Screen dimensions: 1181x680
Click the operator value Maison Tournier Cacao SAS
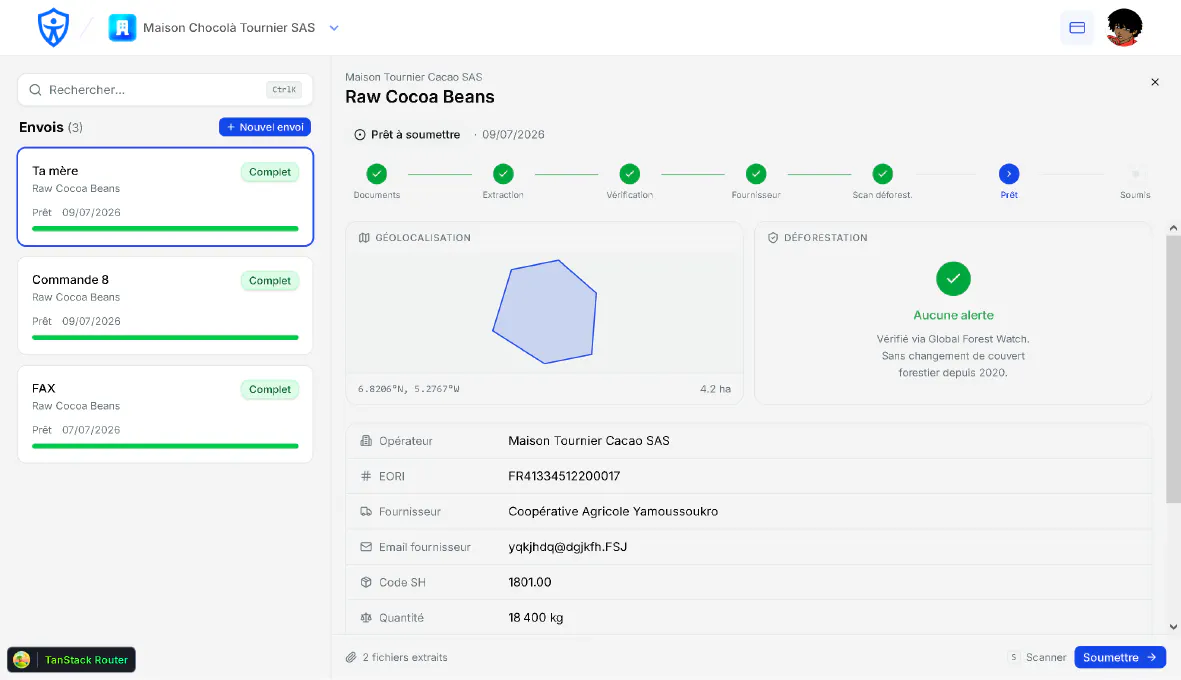[x=589, y=441]
